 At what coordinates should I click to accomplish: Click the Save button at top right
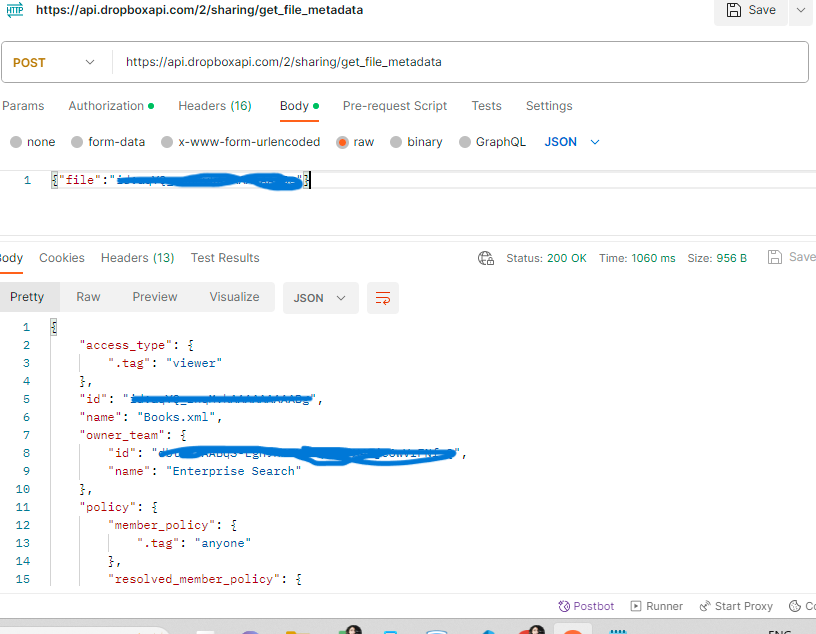[x=750, y=12]
